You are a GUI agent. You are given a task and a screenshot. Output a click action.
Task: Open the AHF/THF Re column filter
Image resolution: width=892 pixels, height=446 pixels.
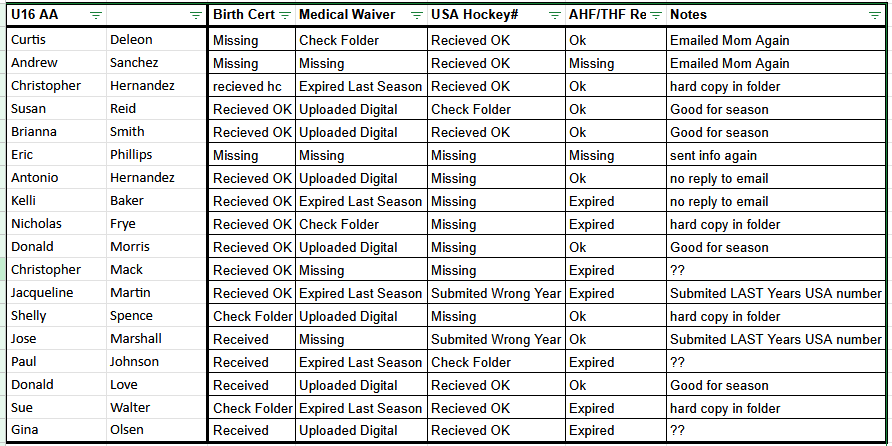click(x=655, y=15)
